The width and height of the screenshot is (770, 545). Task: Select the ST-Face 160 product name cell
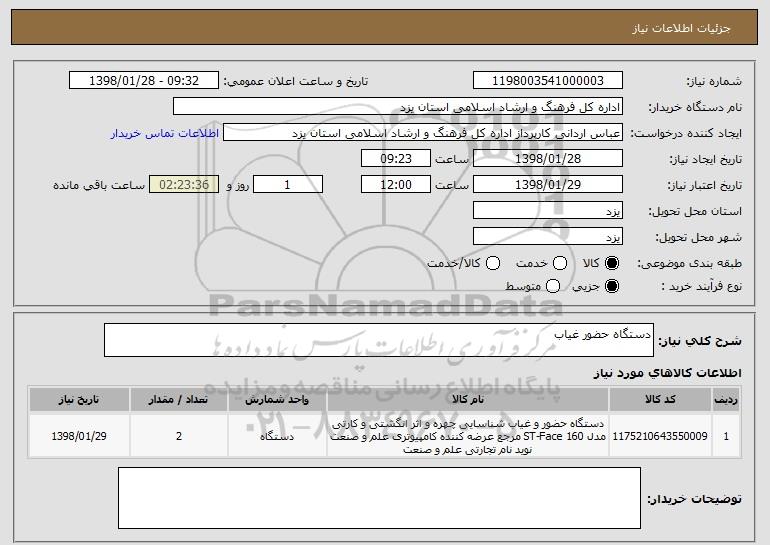click(468, 436)
